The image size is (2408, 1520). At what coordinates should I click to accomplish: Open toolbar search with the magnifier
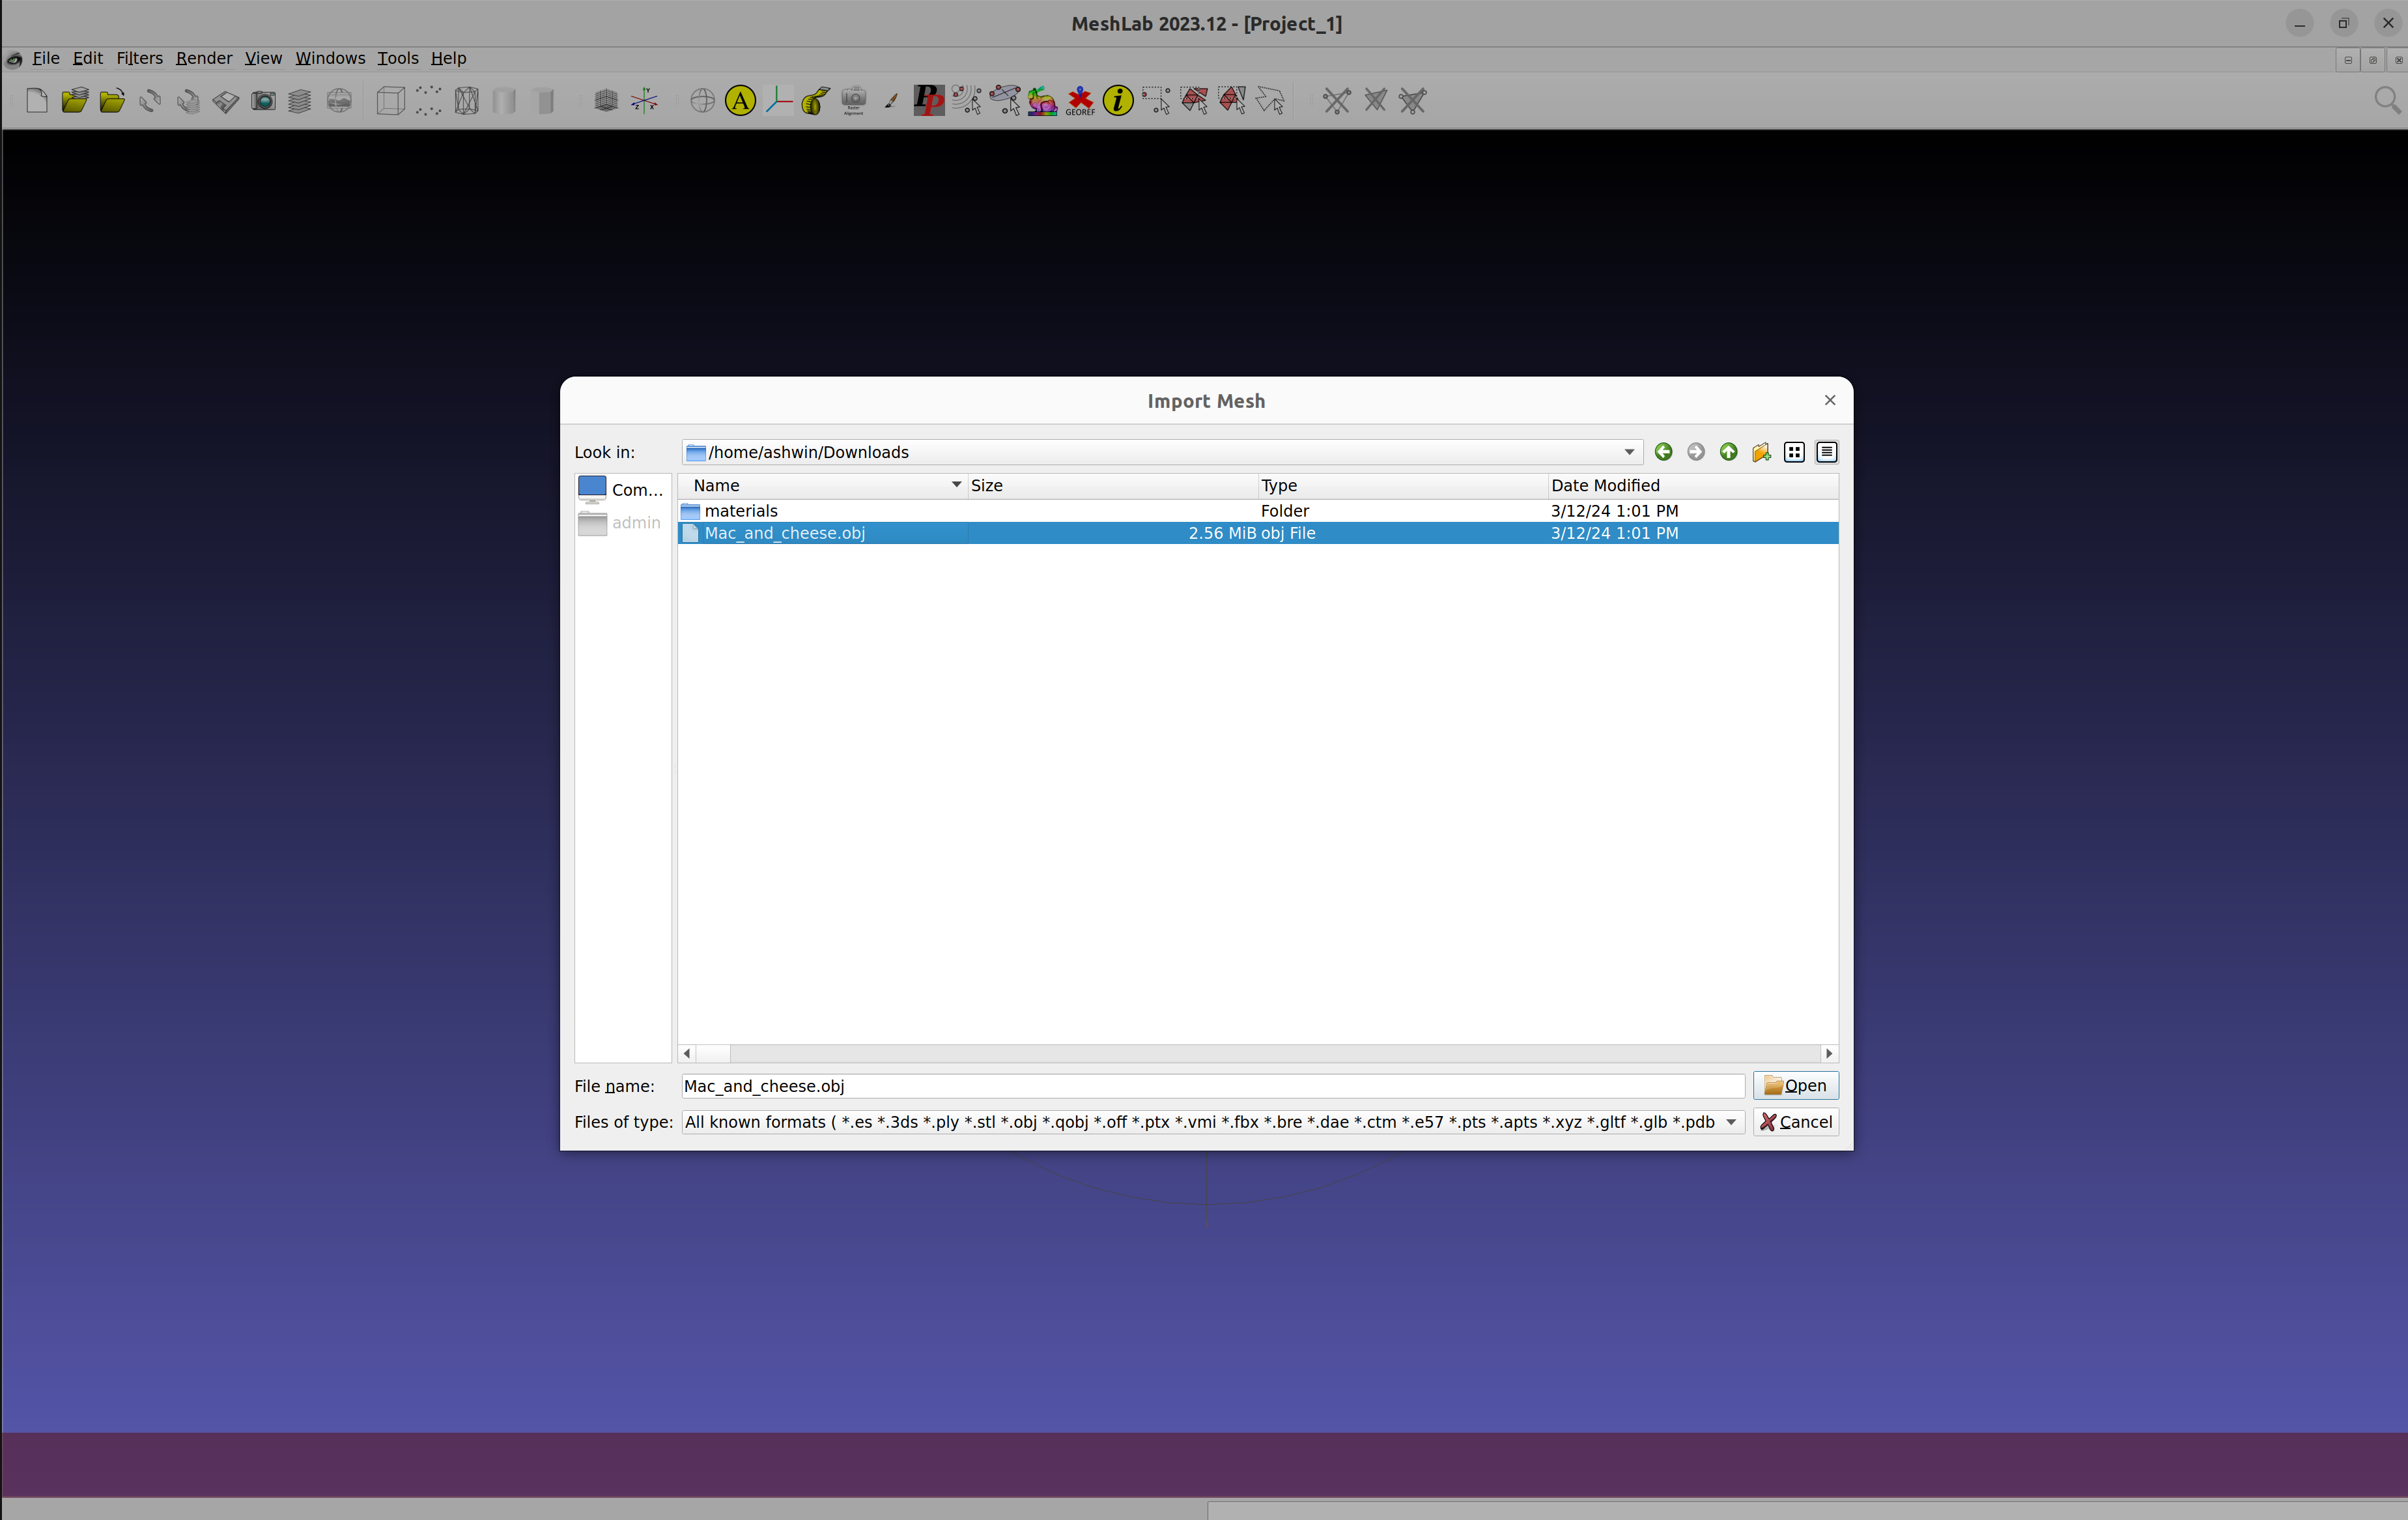point(2386,100)
